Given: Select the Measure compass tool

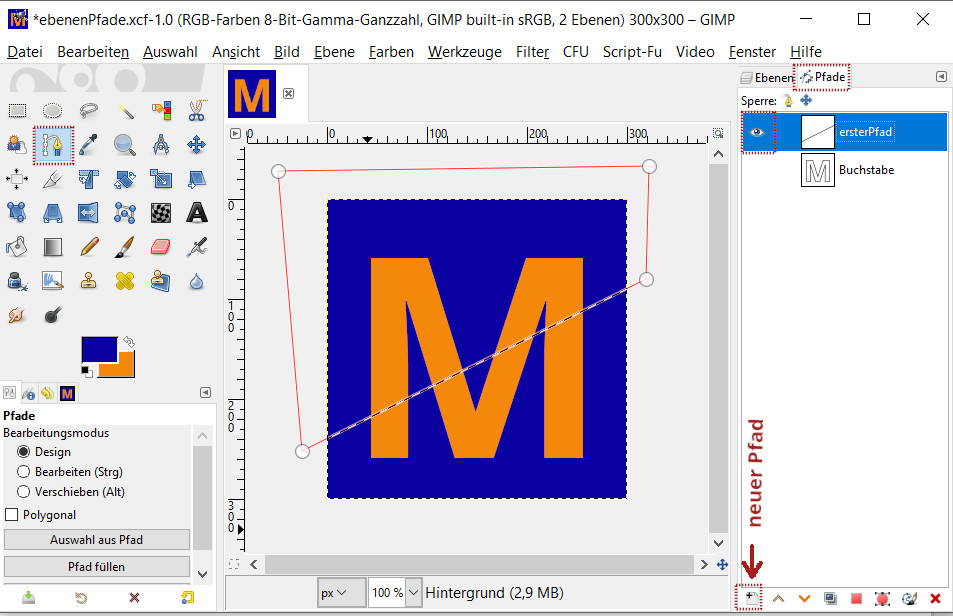Looking at the screenshot, I should click(161, 145).
